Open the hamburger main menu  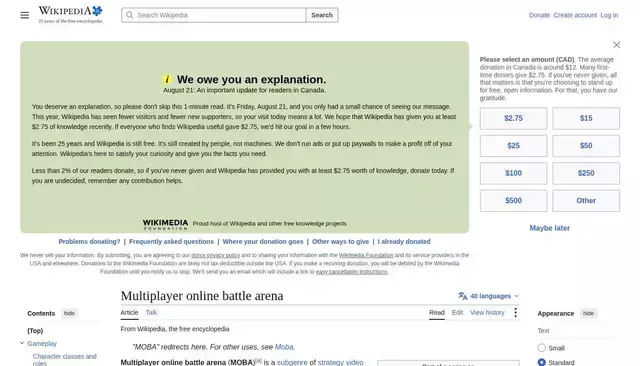coord(24,15)
